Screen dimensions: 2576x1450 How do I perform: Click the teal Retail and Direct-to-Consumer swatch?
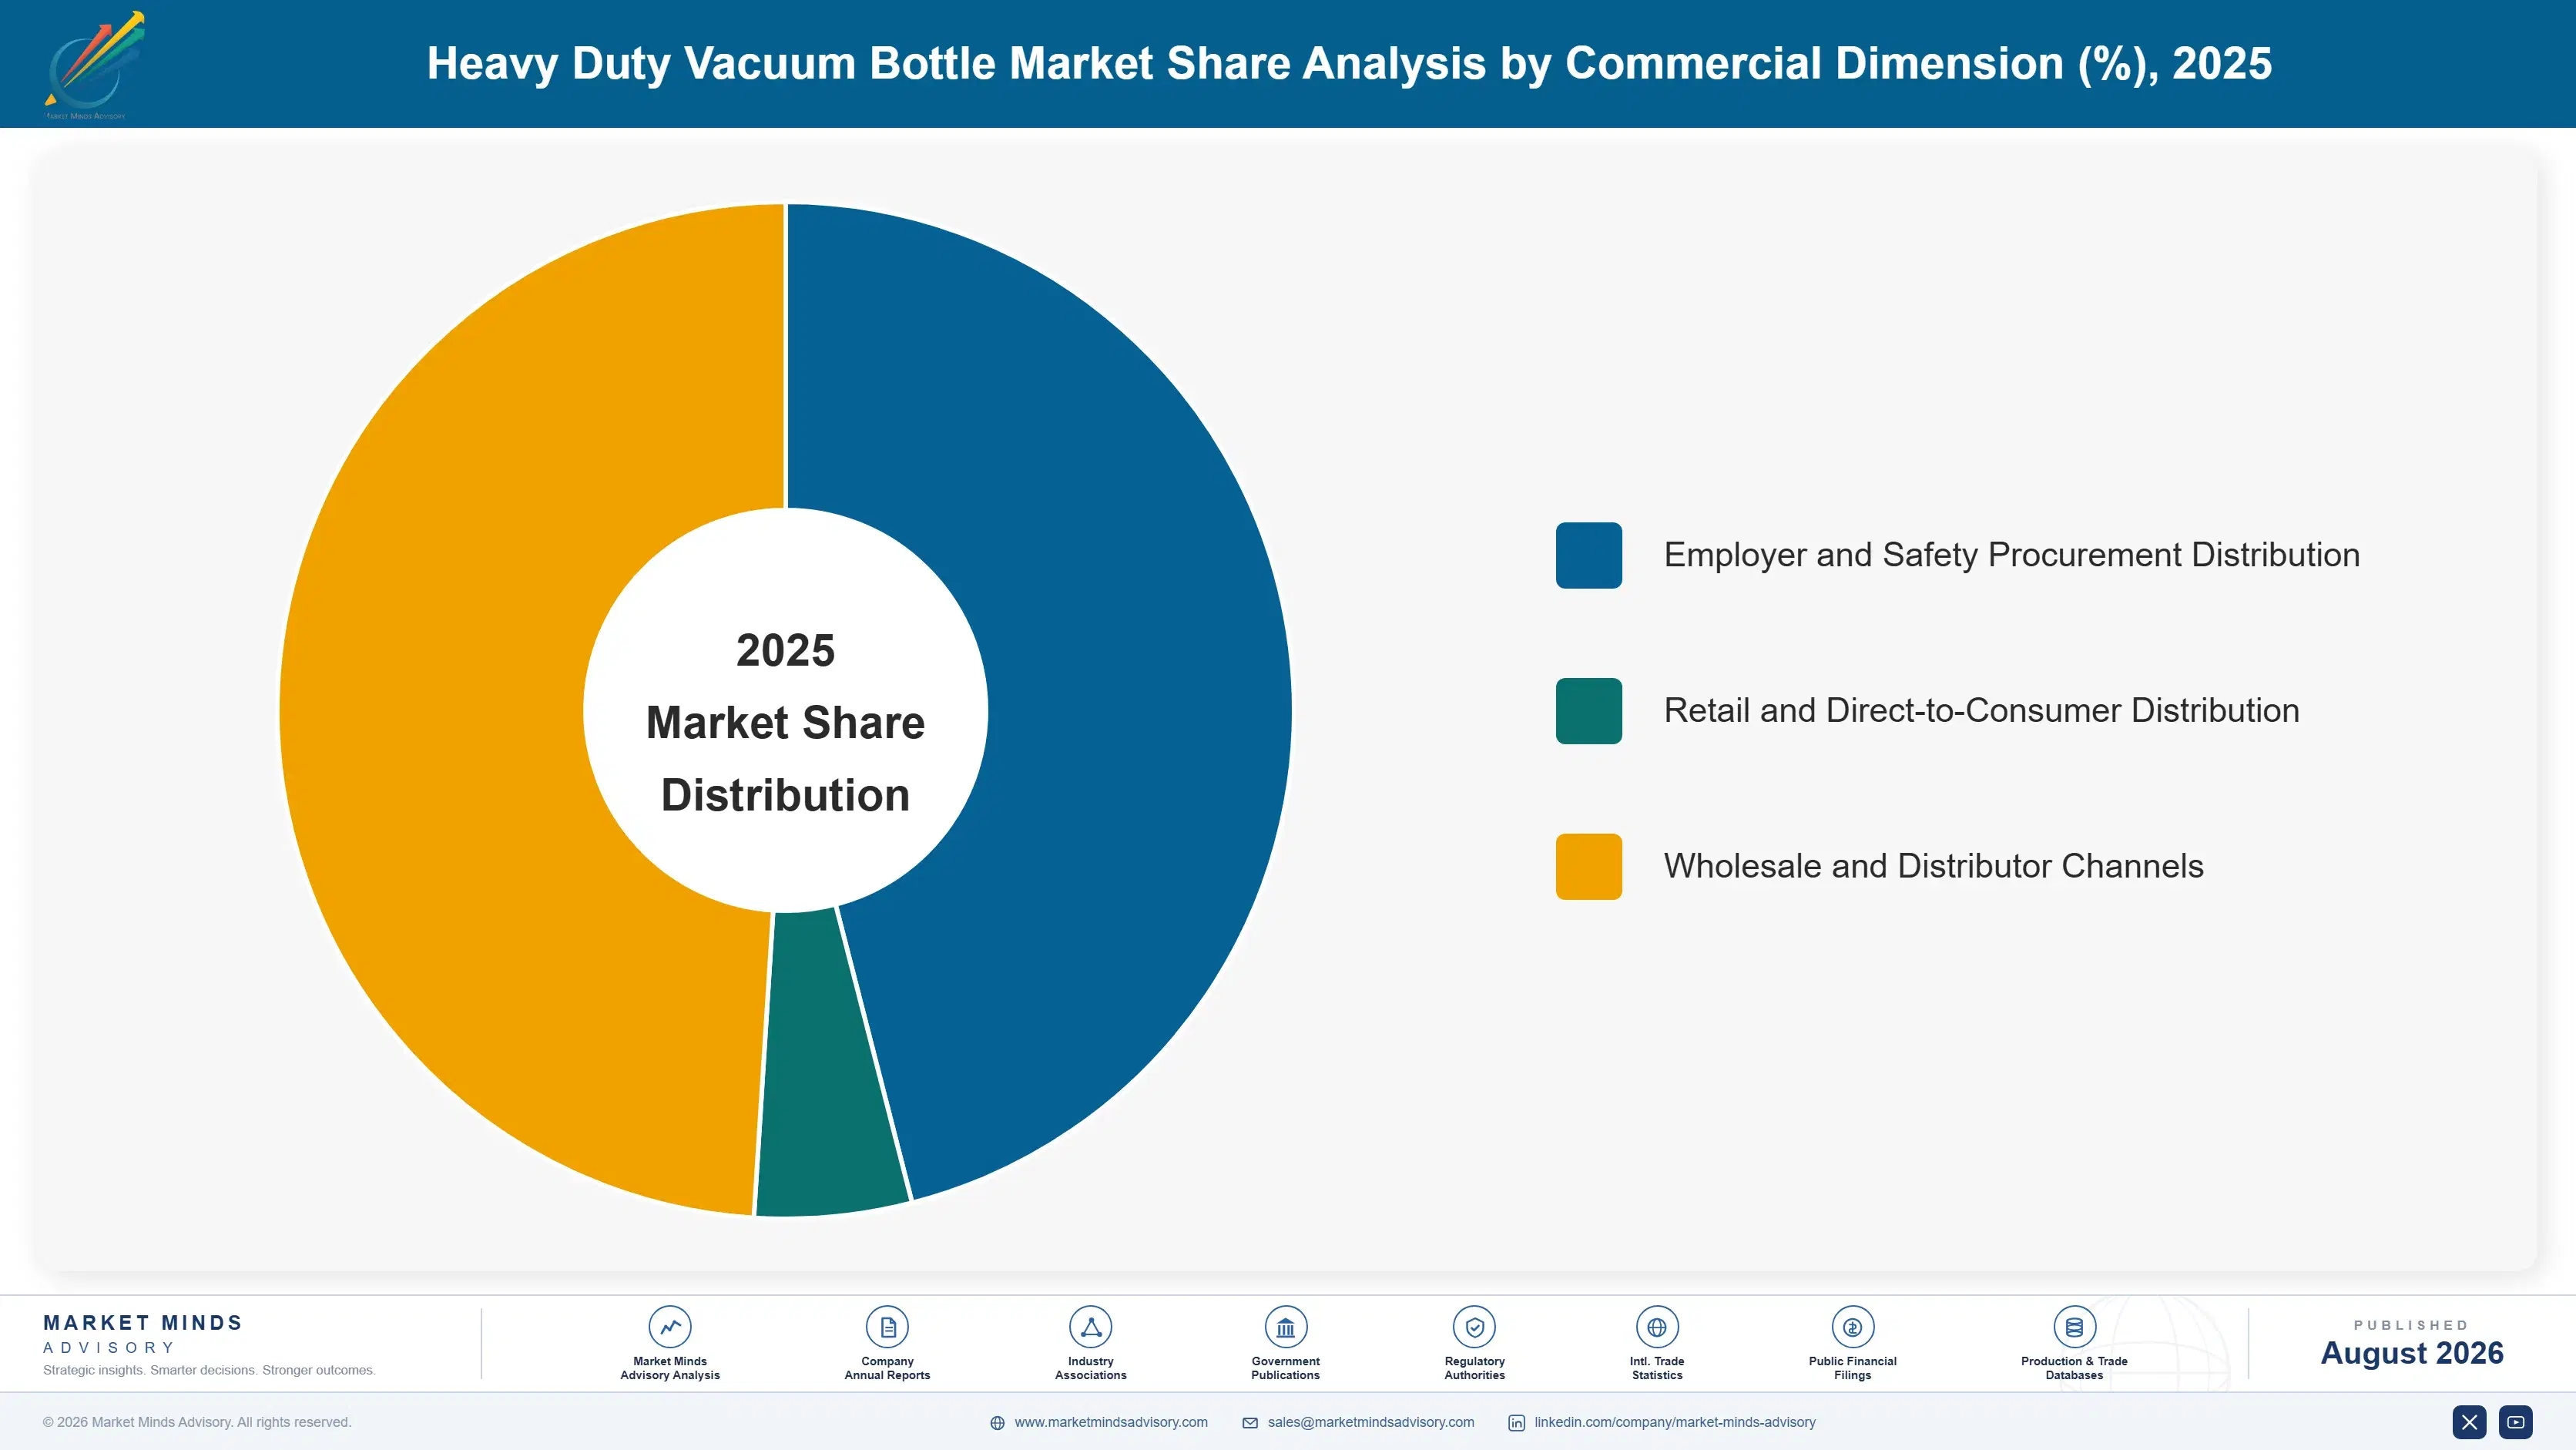(1589, 711)
